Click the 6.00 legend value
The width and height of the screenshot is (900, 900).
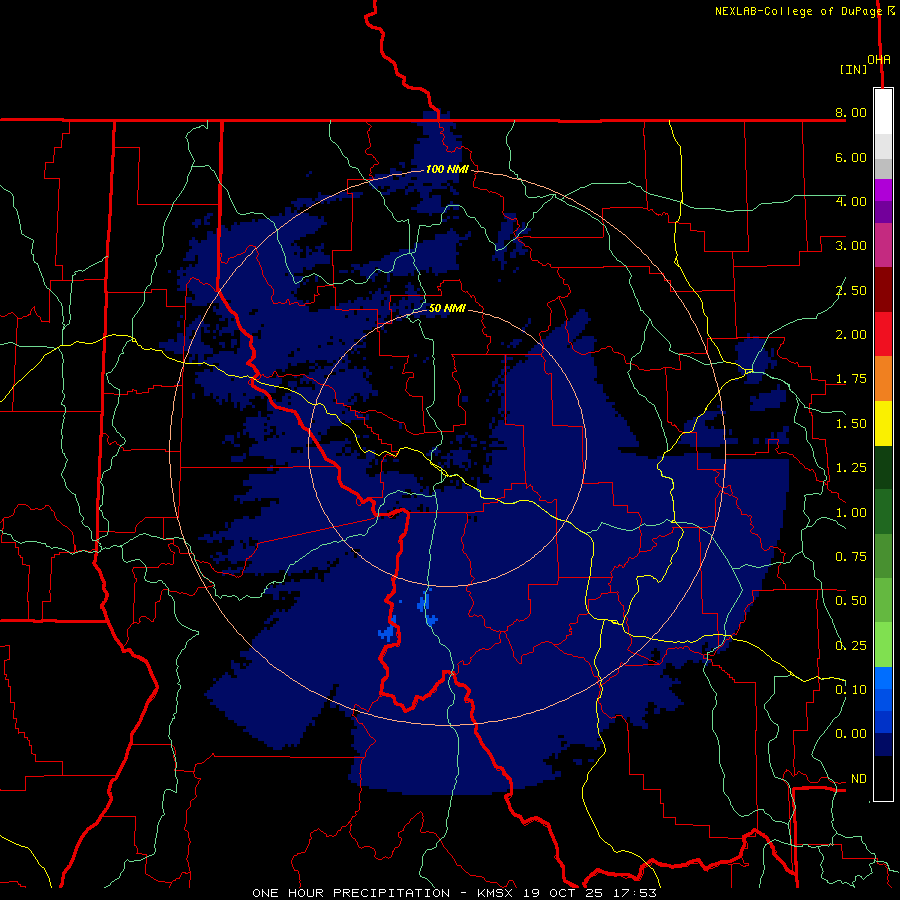click(x=851, y=157)
